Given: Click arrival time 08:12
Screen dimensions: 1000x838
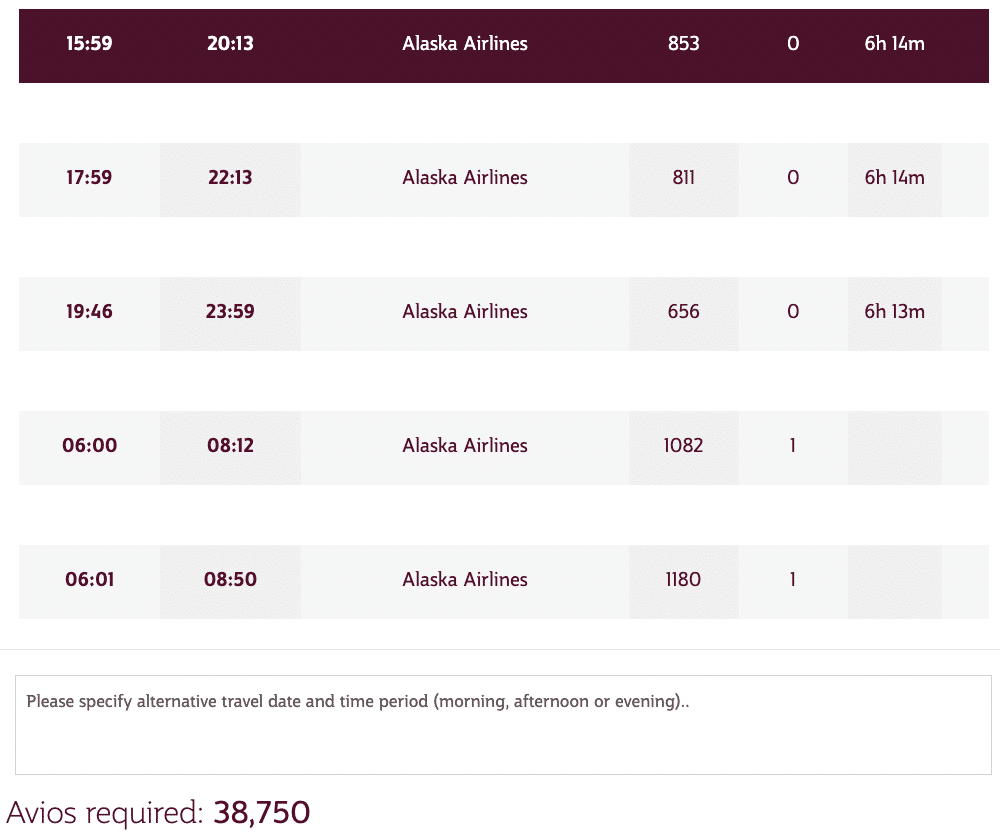Looking at the screenshot, I should coord(230,446).
